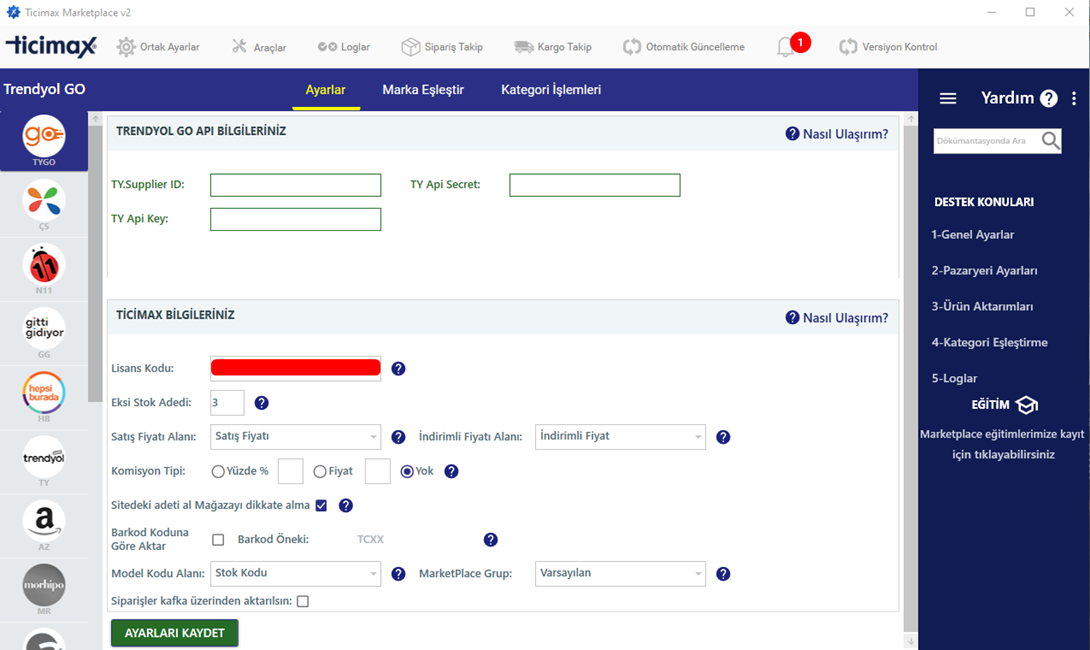This screenshot has height=650, width=1090.
Task: Open Sipariş Takip order tracking
Action: (442, 47)
